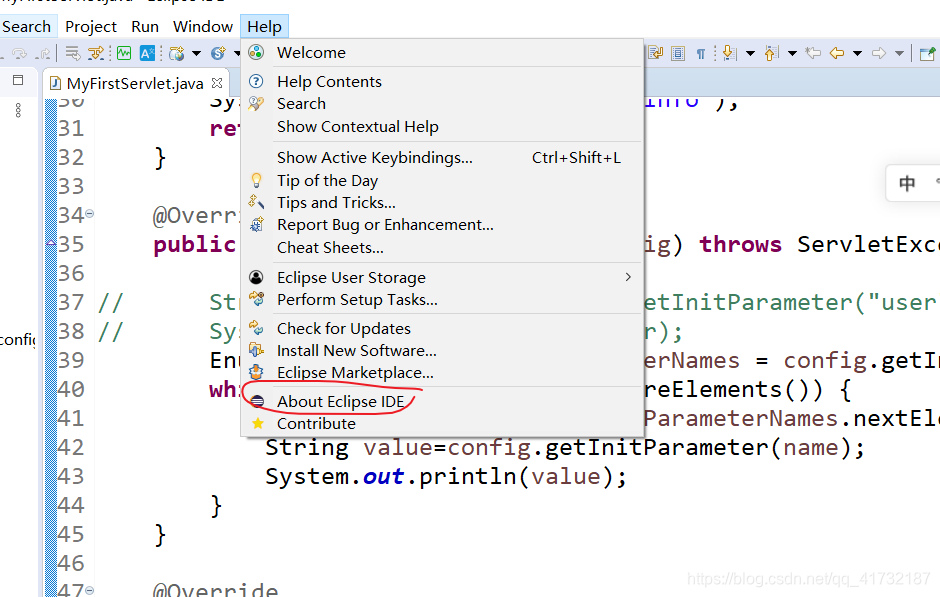Viewport: 940px width, 597px height.
Task: Click the Check for Updates icon
Action: [257, 328]
